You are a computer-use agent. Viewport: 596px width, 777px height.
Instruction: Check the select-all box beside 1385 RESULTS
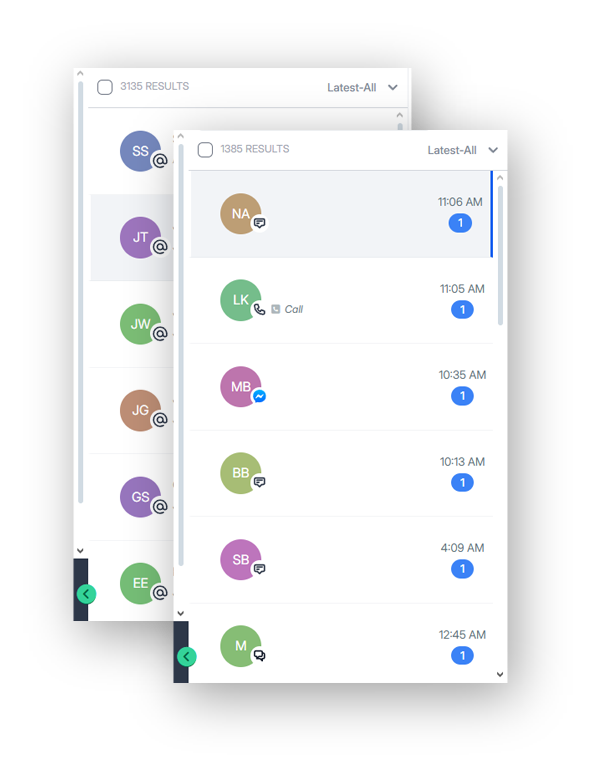coord(205,150)
